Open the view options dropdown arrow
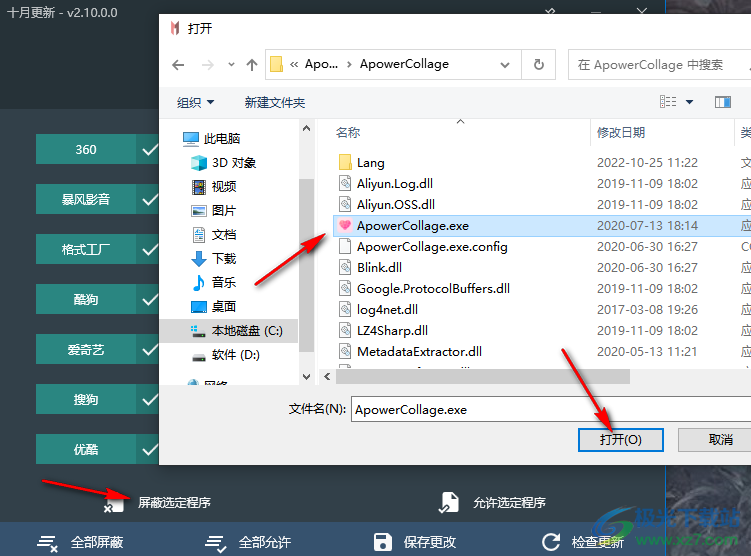 click(689, 102)
